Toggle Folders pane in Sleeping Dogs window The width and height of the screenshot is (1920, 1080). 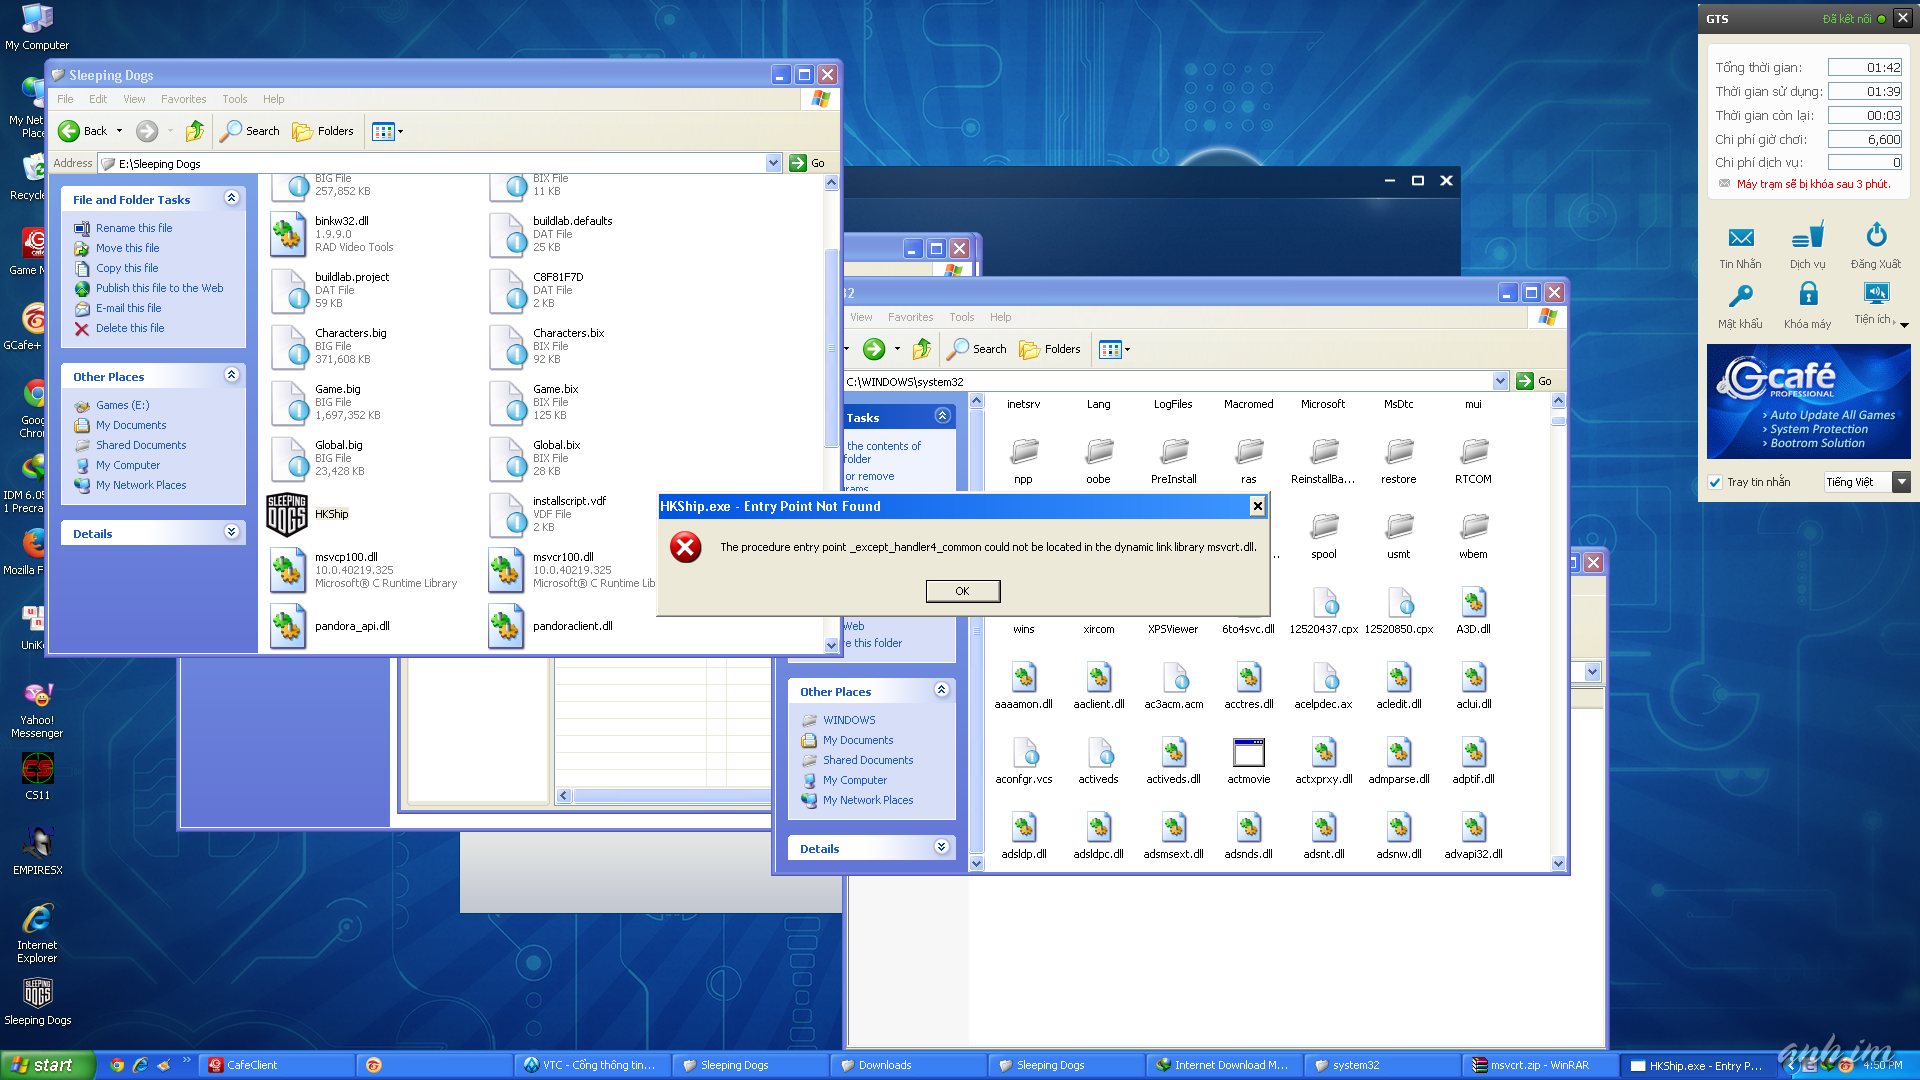[323, 131]
